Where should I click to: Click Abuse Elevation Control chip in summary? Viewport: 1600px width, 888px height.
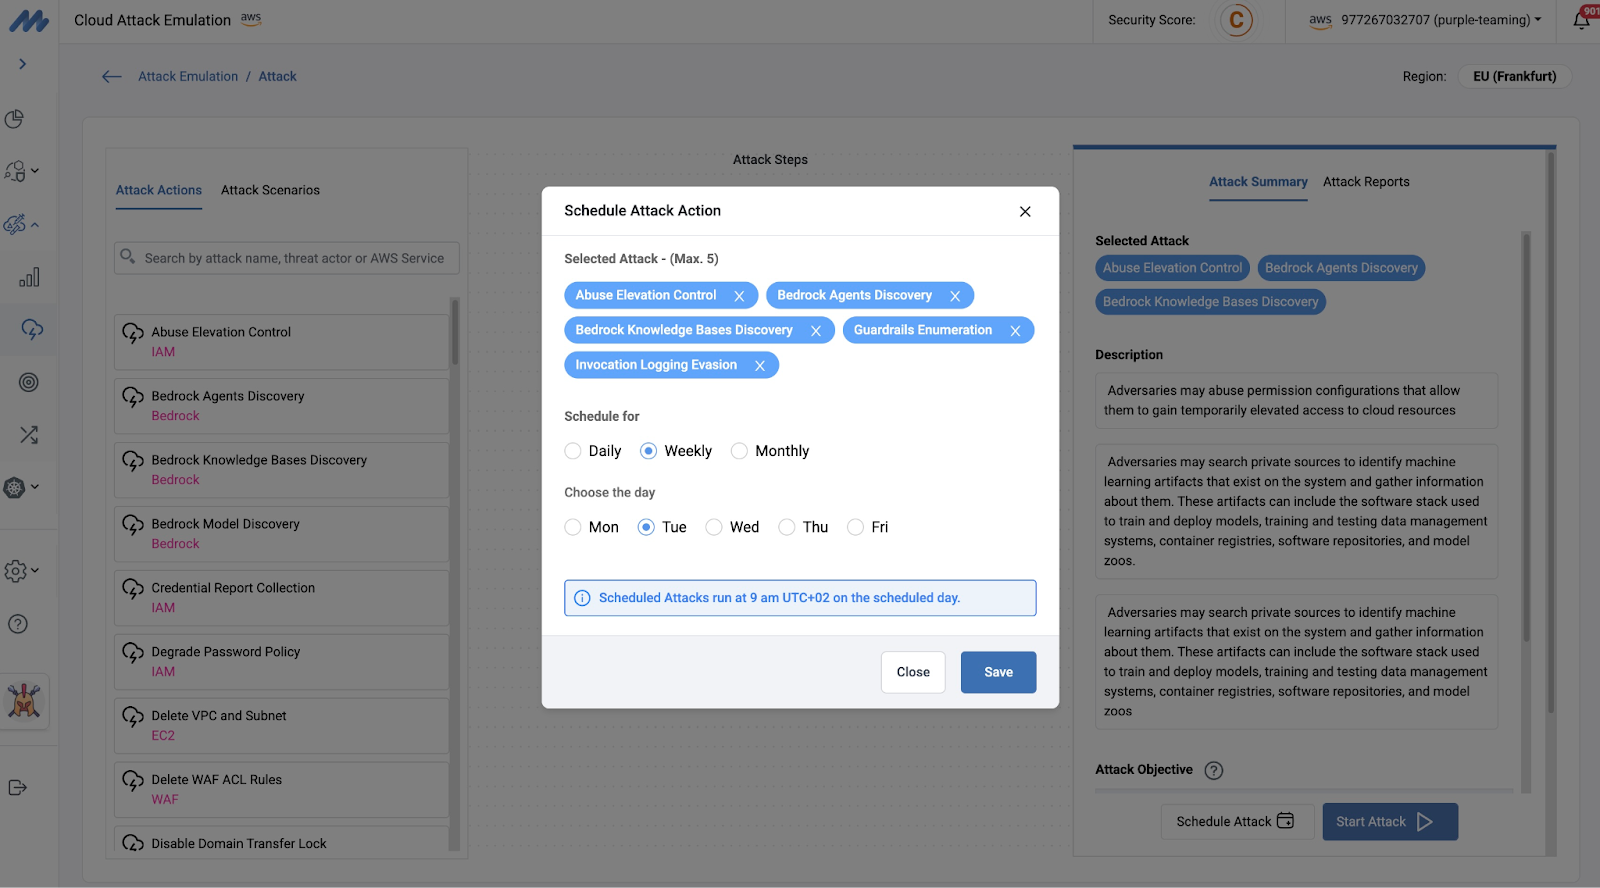1172,268
